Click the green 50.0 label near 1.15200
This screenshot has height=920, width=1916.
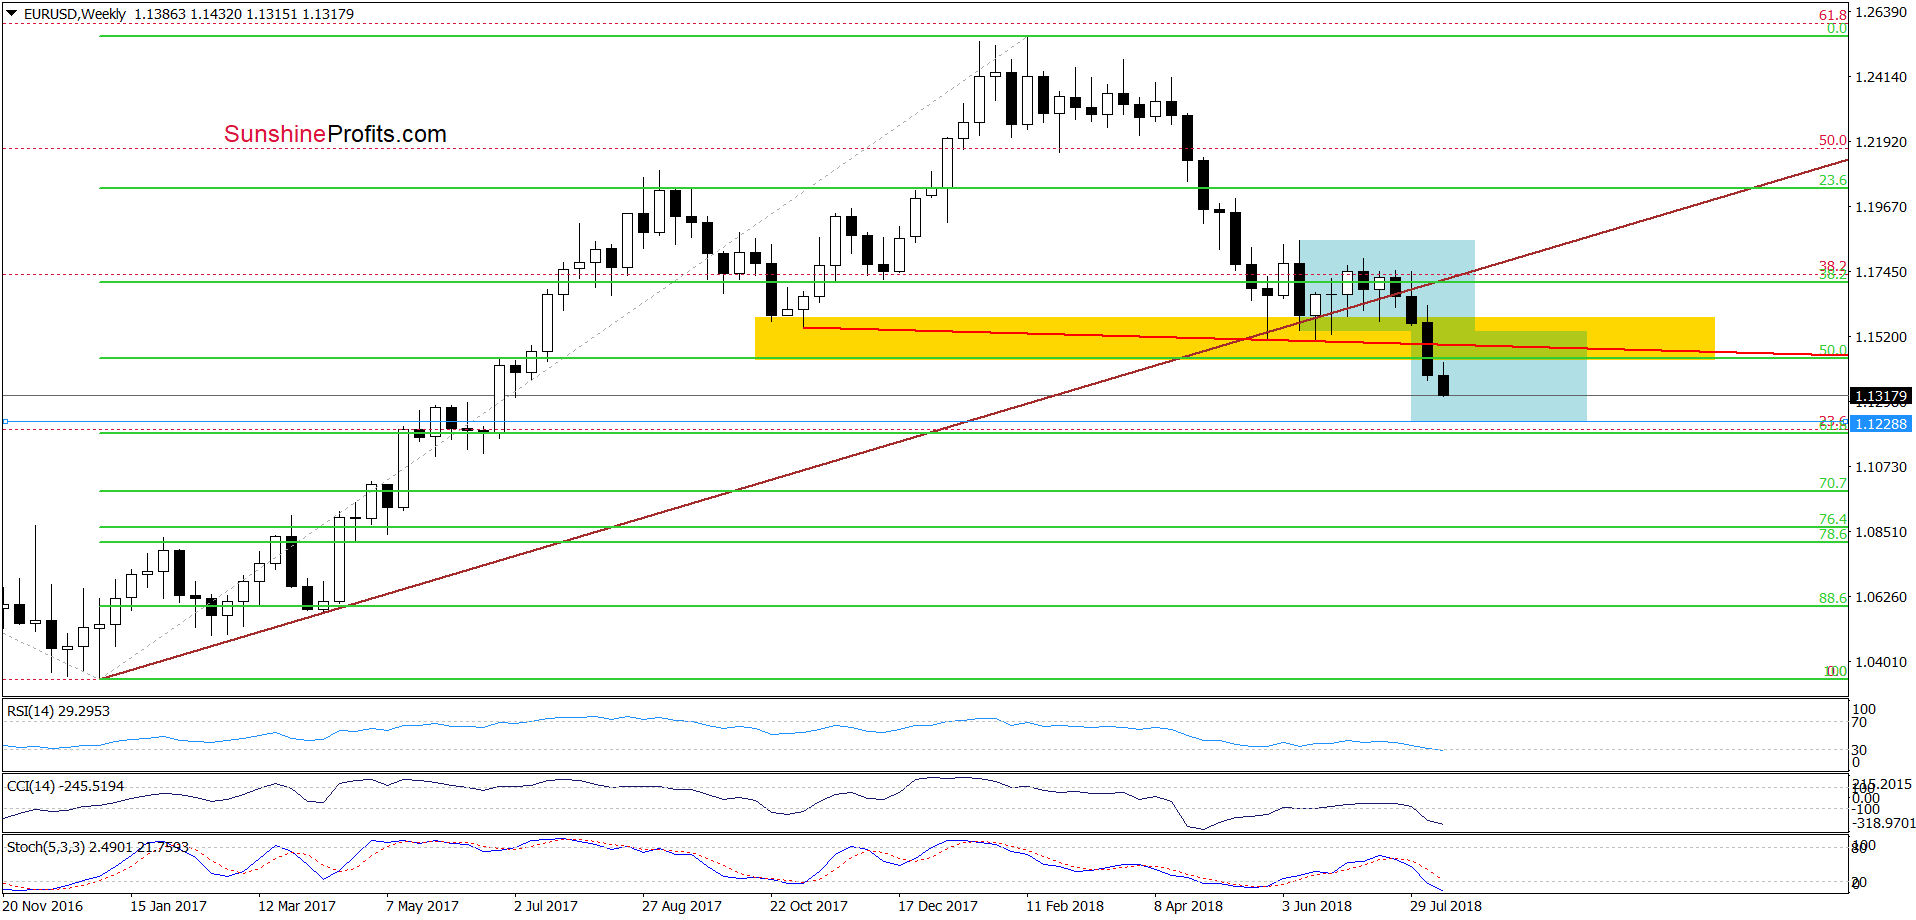click(1833, 350)
